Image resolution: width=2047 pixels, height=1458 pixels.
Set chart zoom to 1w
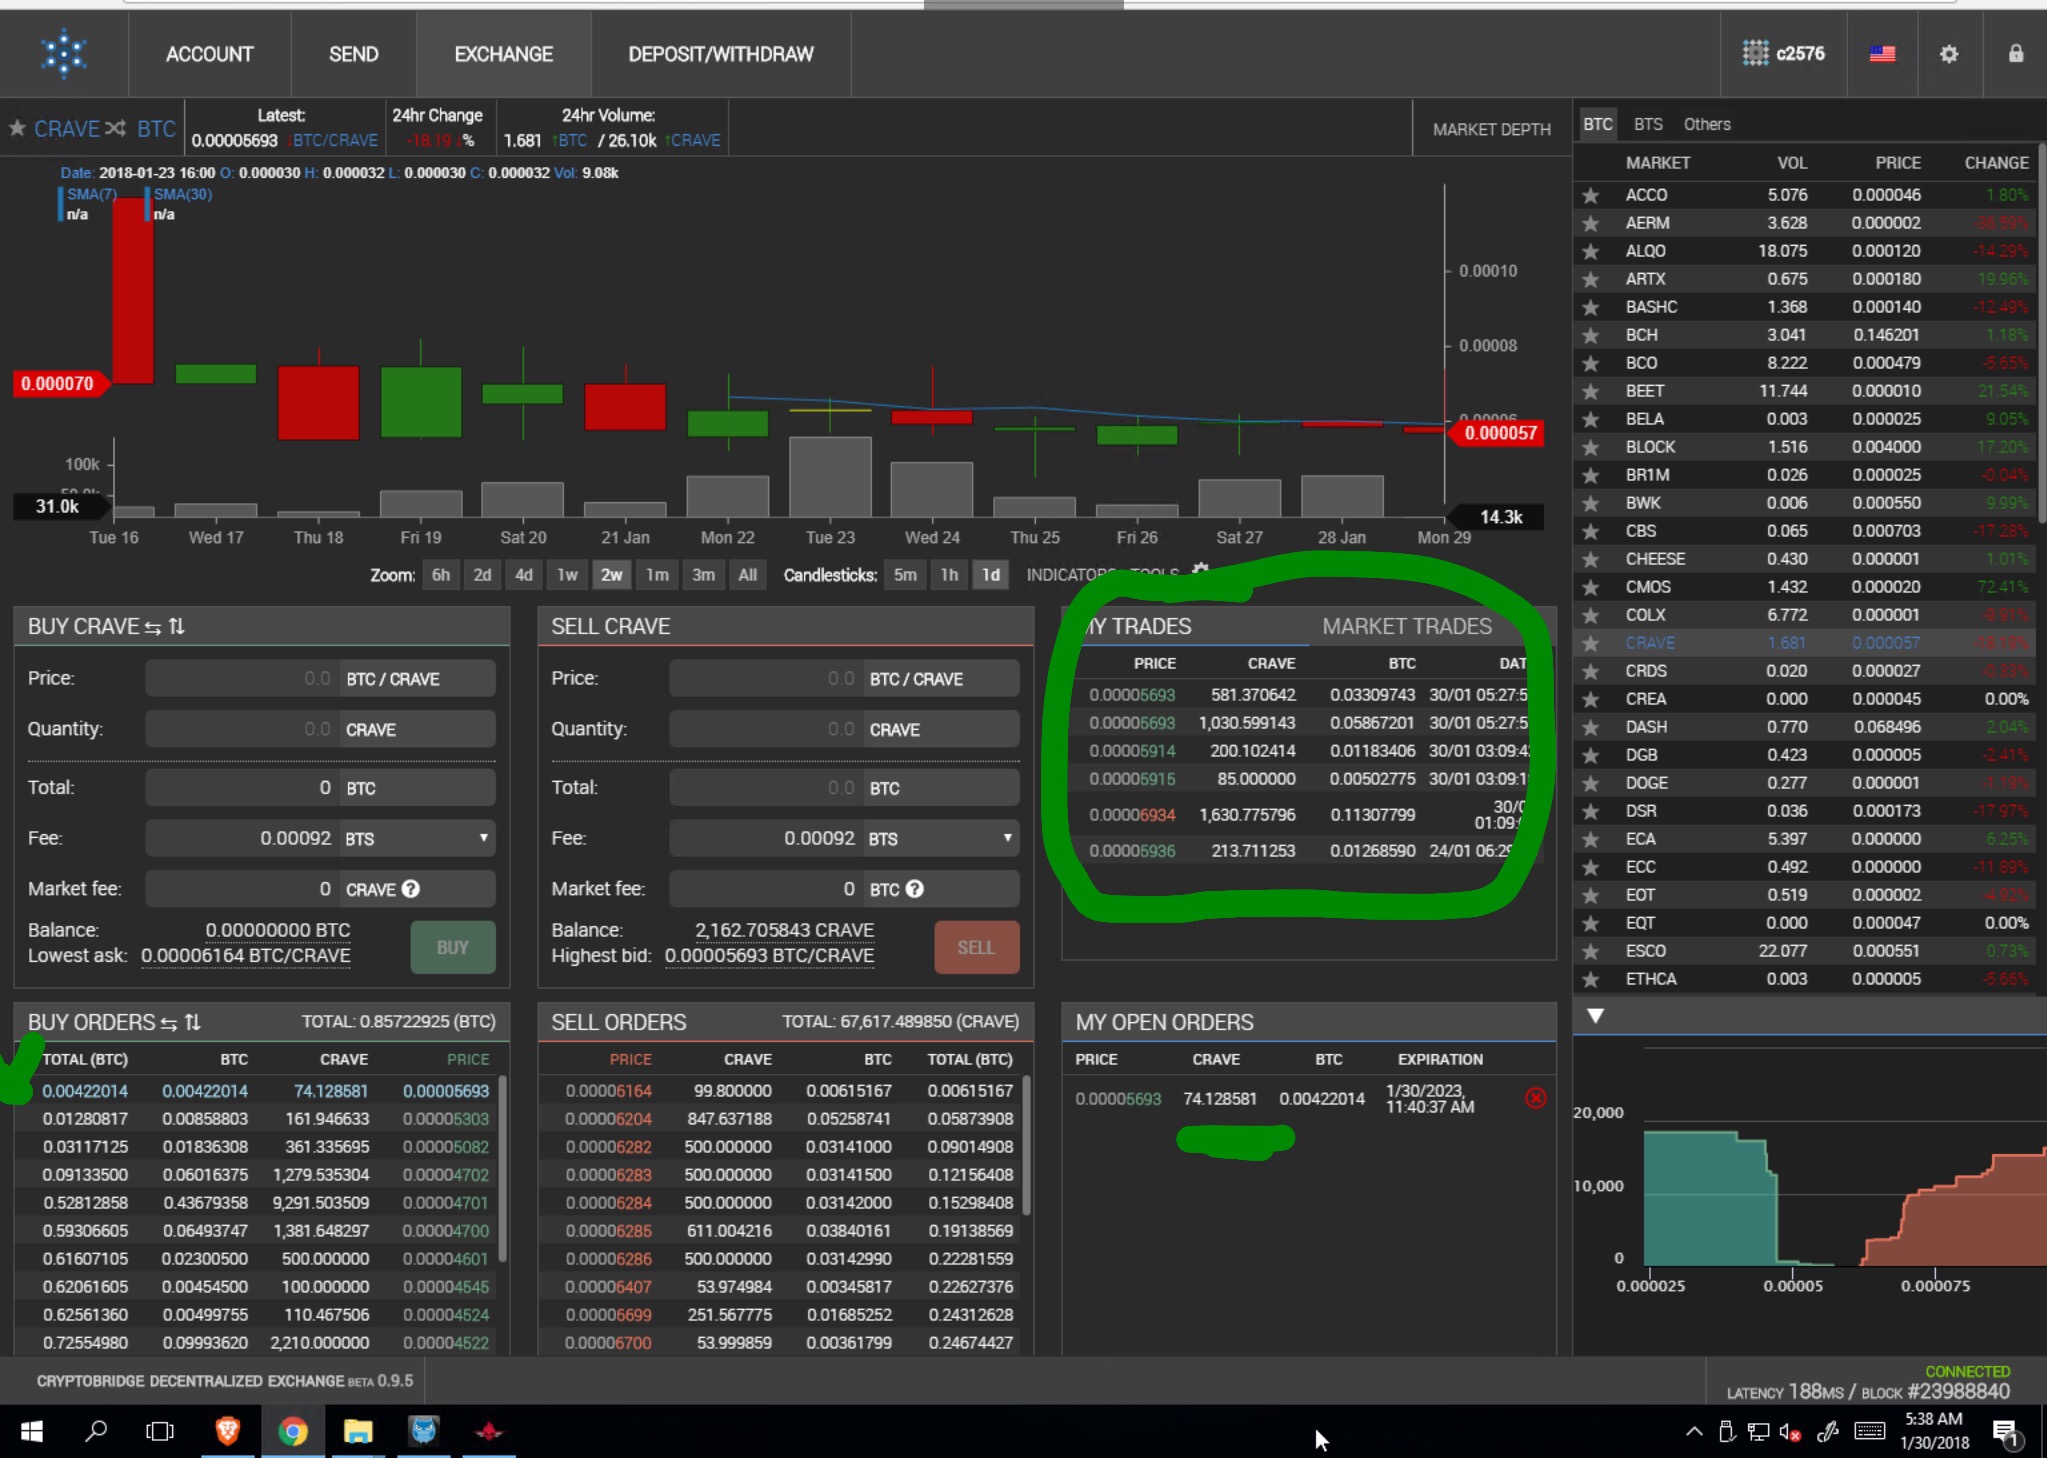click(567, 575)
